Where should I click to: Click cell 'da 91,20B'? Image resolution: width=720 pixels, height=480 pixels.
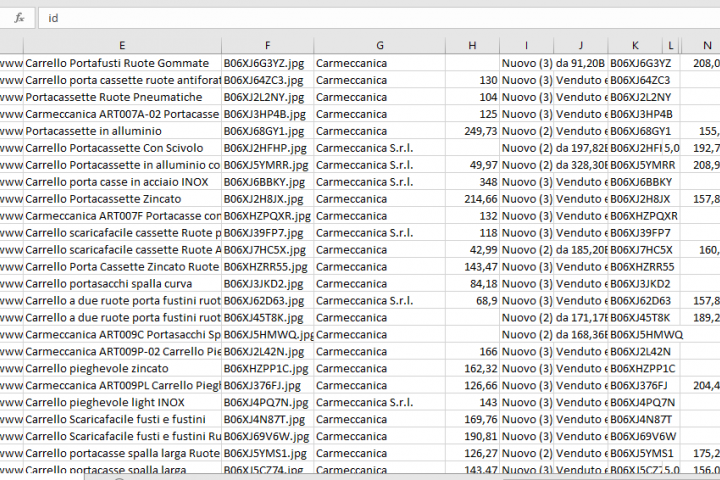[x=581, y=63]
